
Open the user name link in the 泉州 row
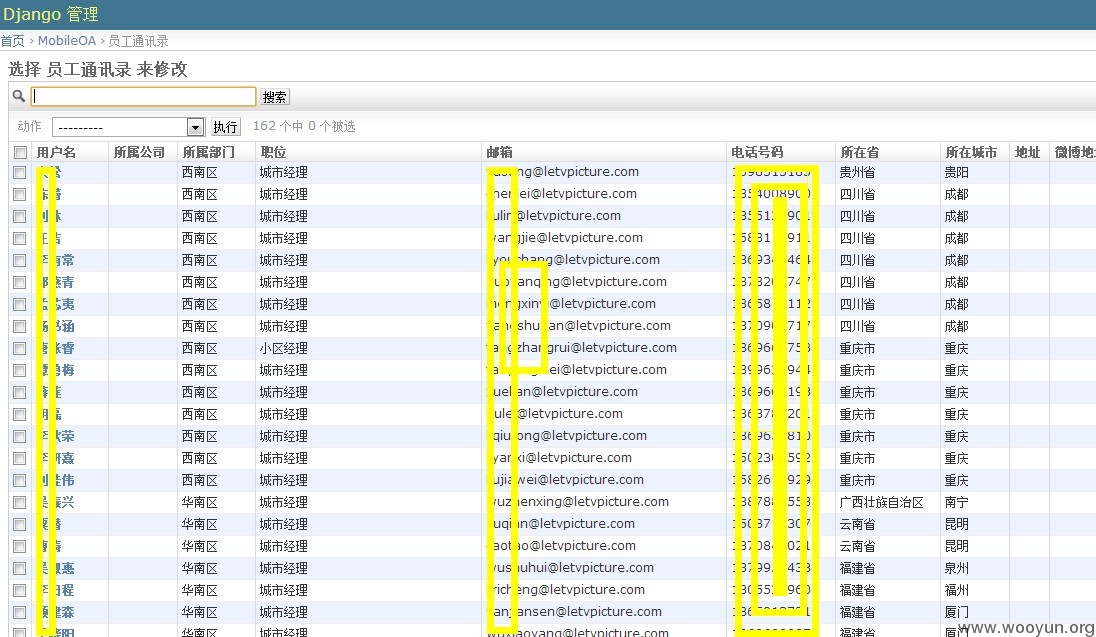(56, 568)
